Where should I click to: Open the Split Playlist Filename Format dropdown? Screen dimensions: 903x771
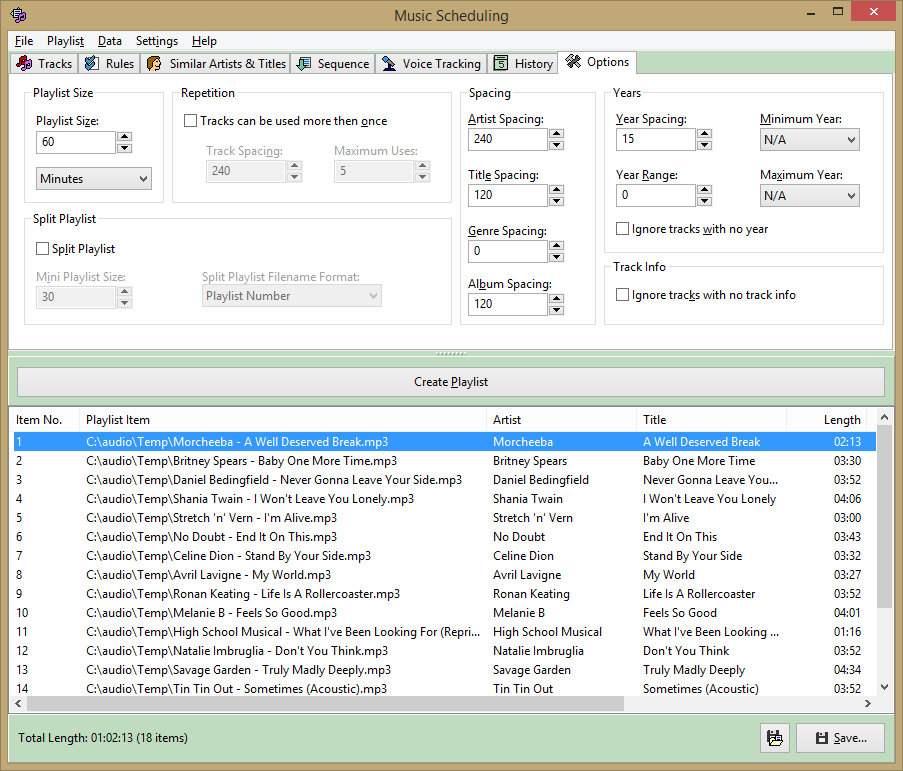tap(291, 295)
